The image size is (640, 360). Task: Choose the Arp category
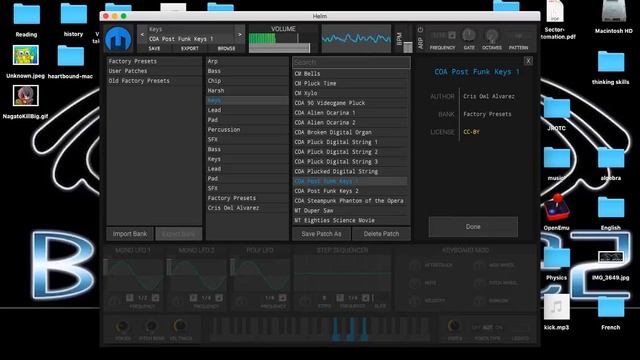(x=247, y=61)
